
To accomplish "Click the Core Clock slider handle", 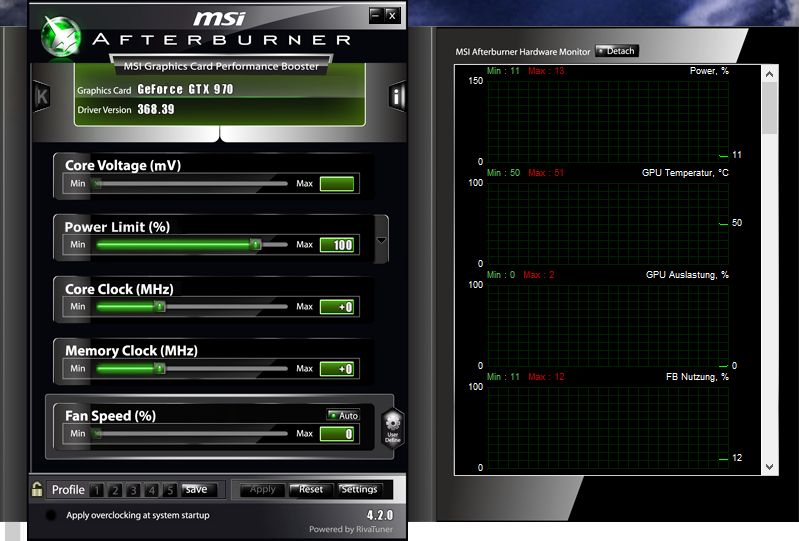I will [160, 307].
